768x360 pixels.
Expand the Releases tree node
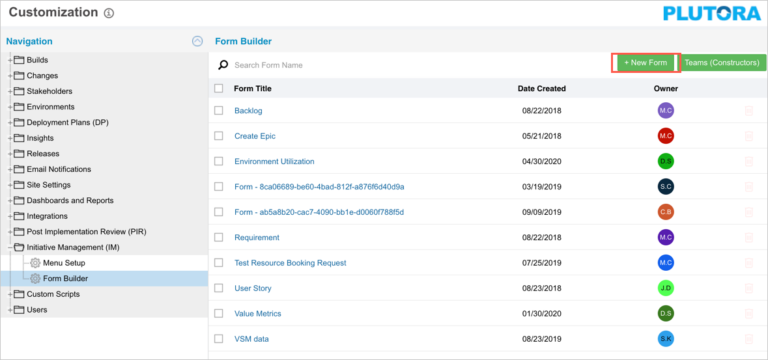tap(10, 154)
